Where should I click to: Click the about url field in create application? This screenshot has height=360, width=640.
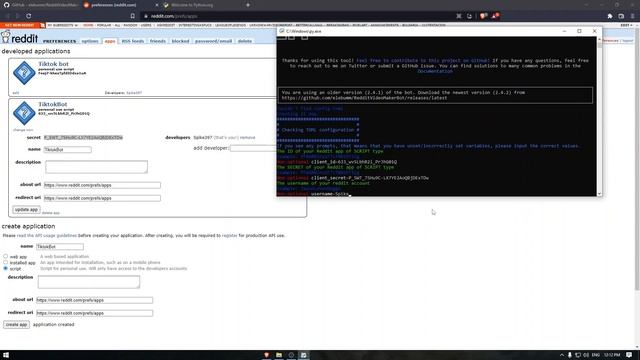click(x=94, y=300)
